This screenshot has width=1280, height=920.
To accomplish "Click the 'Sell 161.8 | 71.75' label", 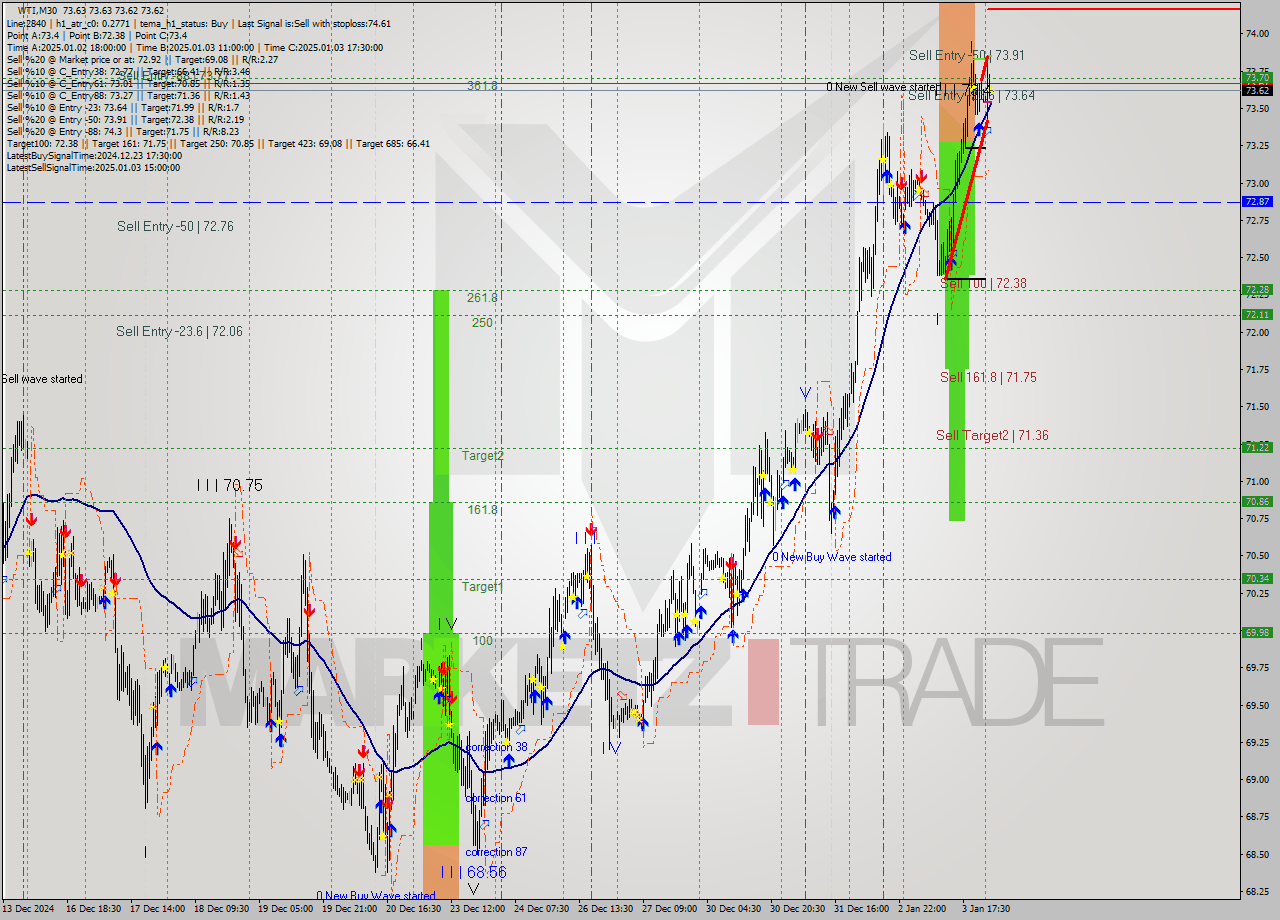I will [988, 378].
